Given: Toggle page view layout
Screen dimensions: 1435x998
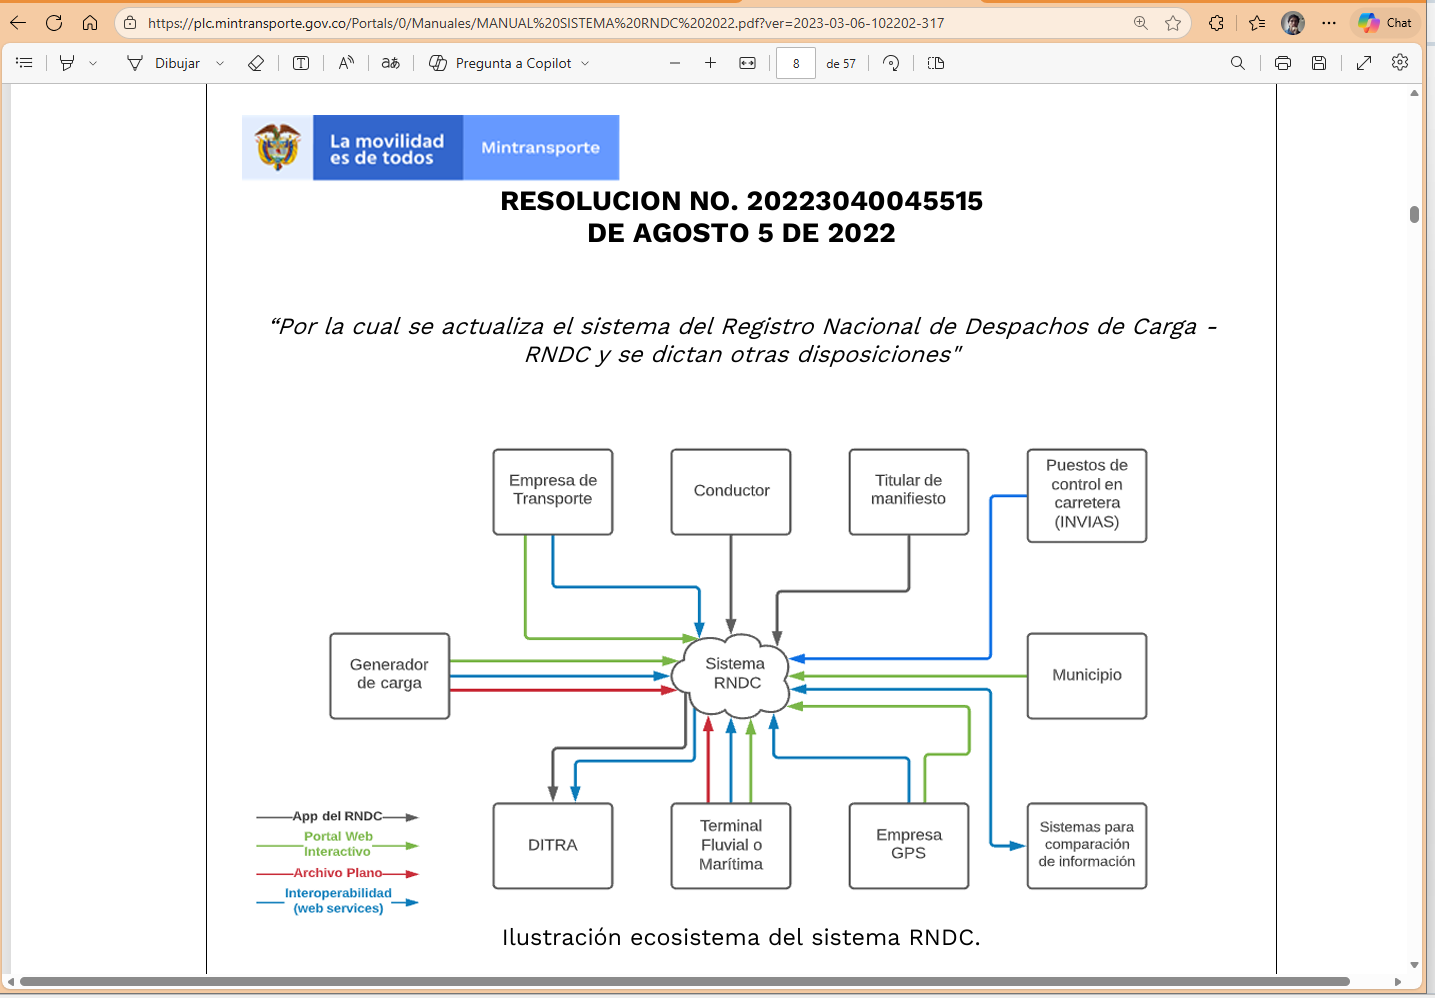Looking at the screenshot, I should point(936,63).
